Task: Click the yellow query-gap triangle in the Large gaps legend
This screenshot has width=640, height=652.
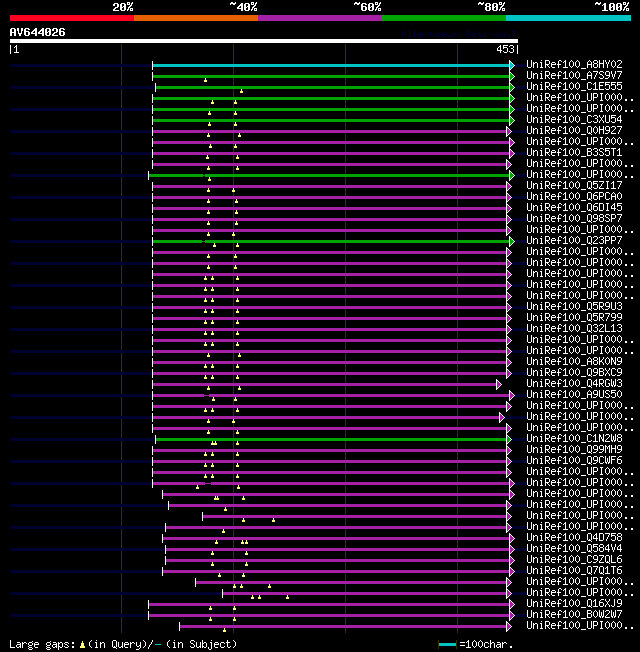Action: (82, 645)
